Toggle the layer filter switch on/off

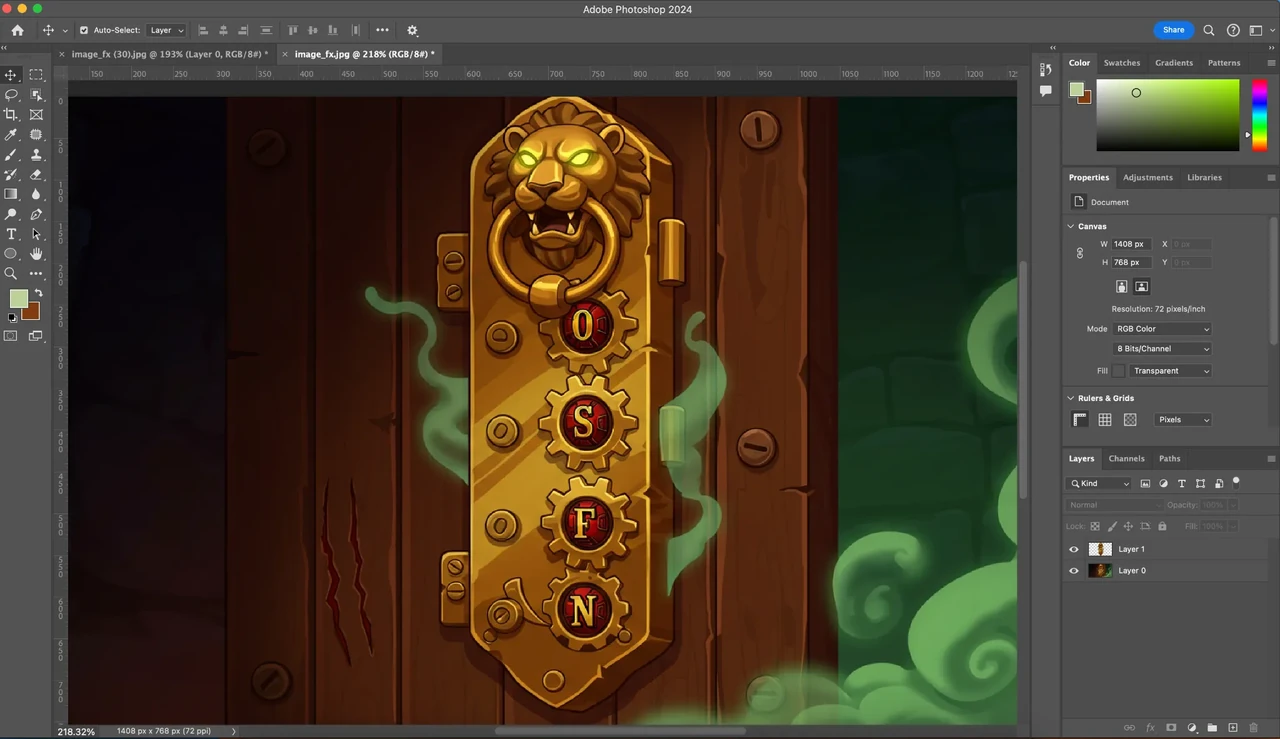[1236, 482]
